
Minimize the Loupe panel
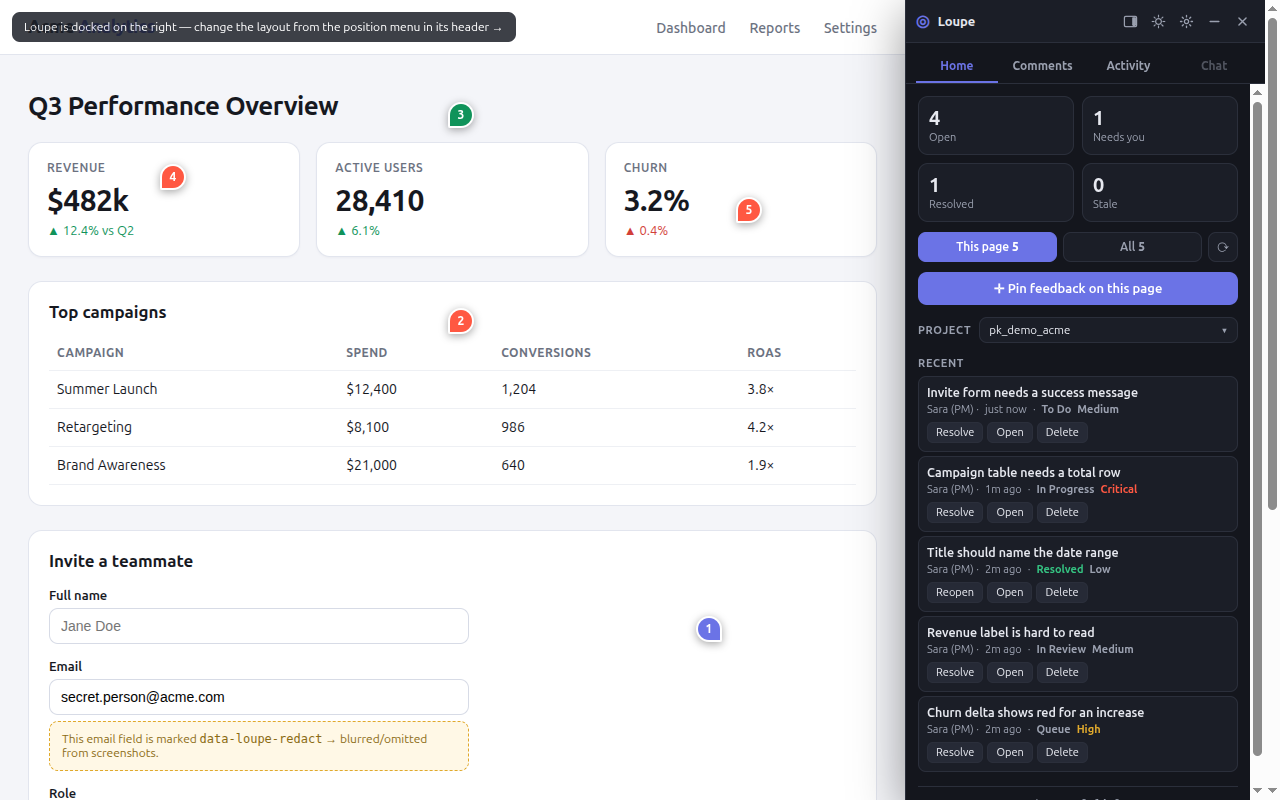(x=1214, y=21)
